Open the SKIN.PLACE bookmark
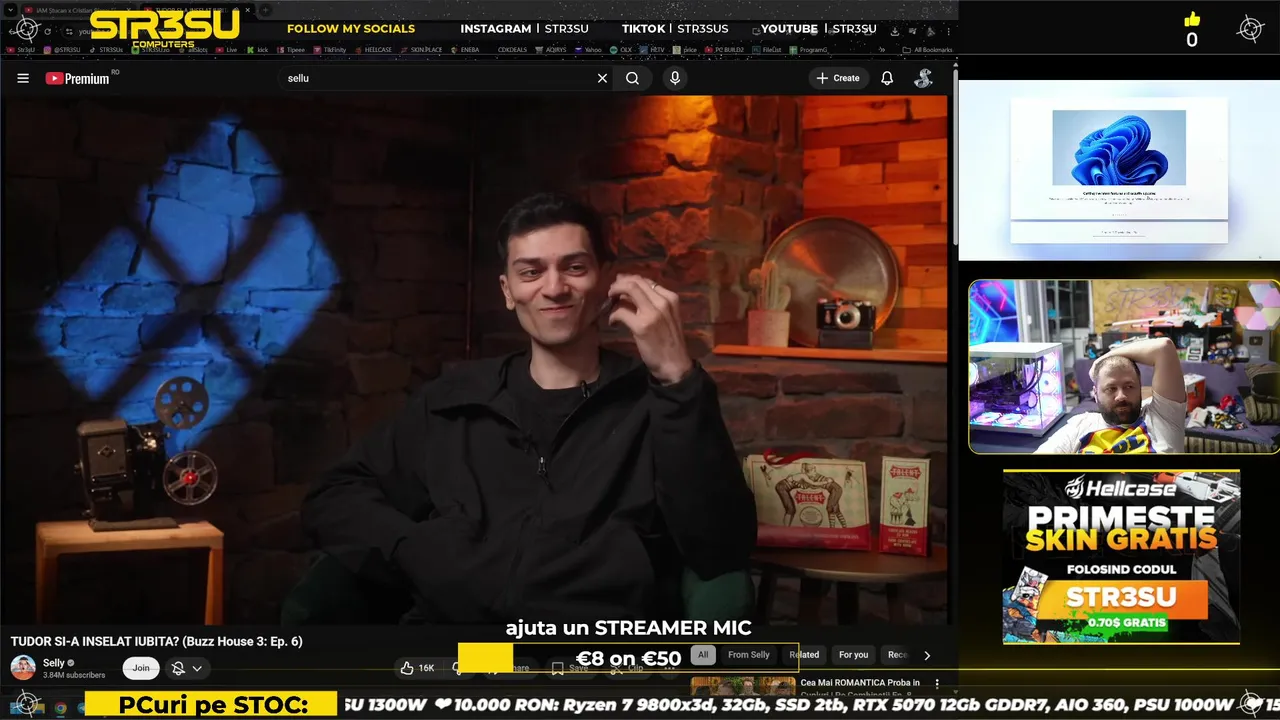 click(x=420, y=49)
